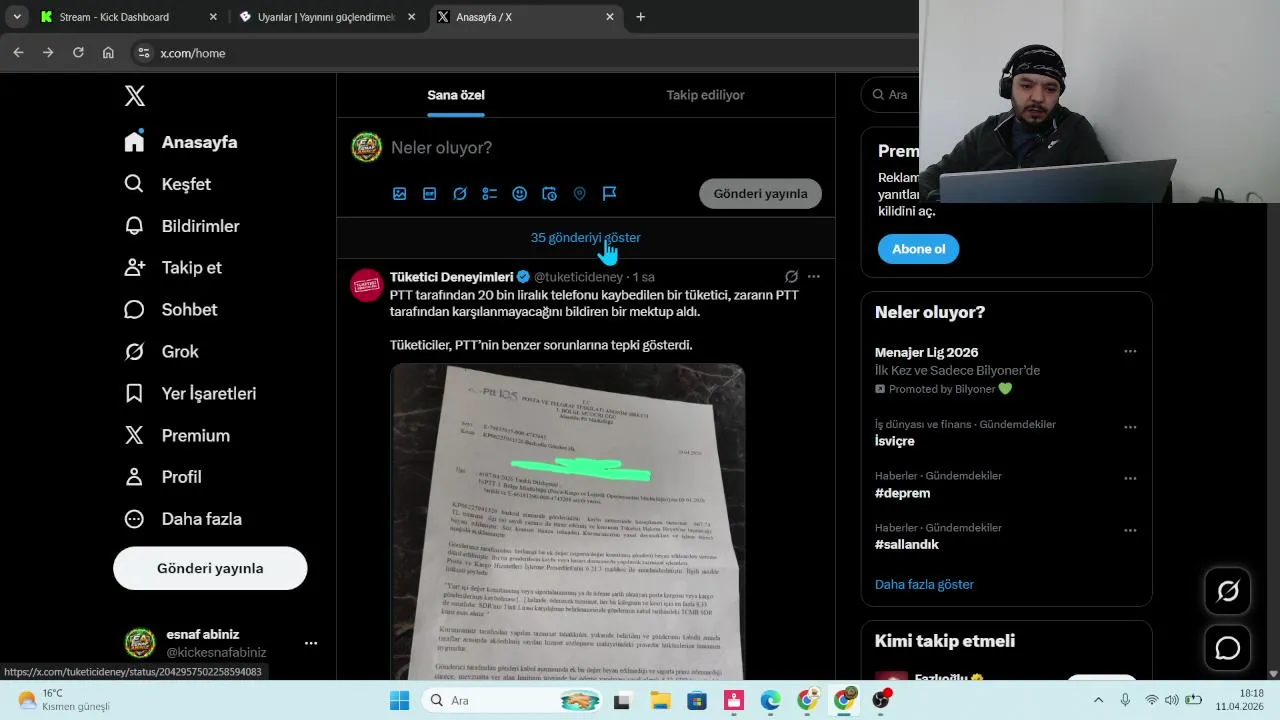Open floating chat messages button
This screenshot has width=1280, height=720.
point(1228,648)
